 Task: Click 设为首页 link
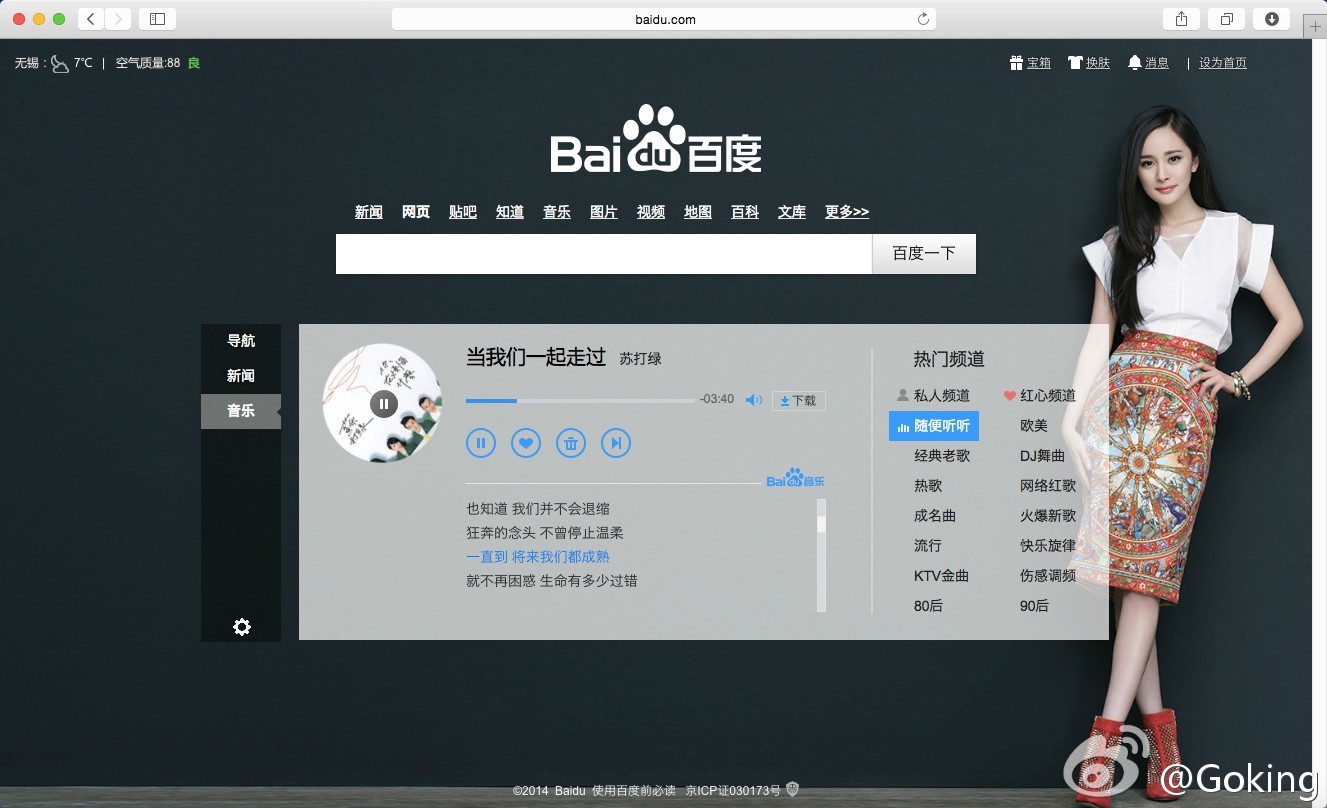[x=1223, y=62]
